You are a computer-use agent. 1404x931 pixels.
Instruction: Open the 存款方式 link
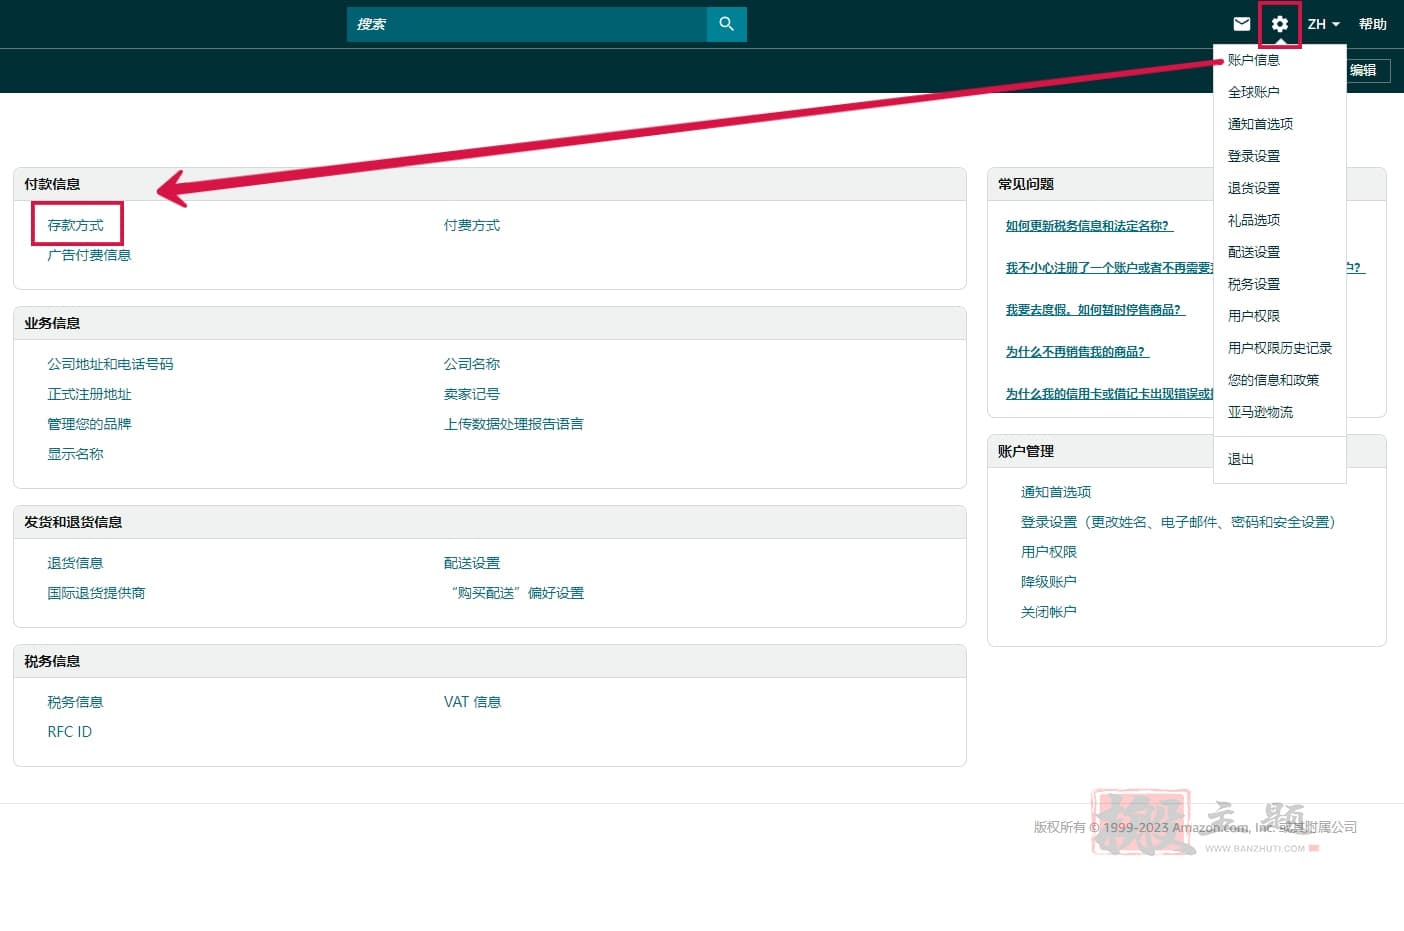tap(75, 225)
